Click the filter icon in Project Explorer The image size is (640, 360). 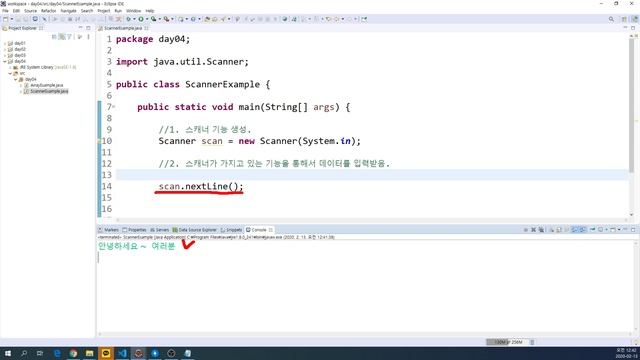69,37
